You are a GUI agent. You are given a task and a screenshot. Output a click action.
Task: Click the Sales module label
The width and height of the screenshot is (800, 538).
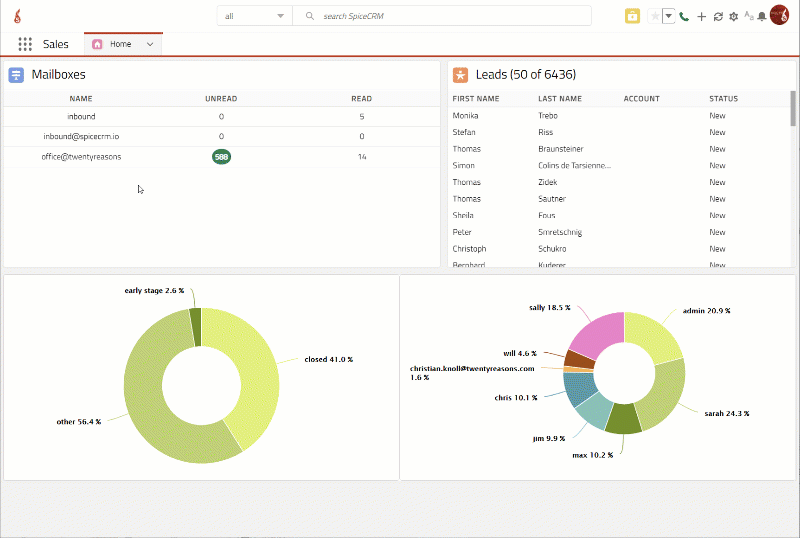[56, 44]
